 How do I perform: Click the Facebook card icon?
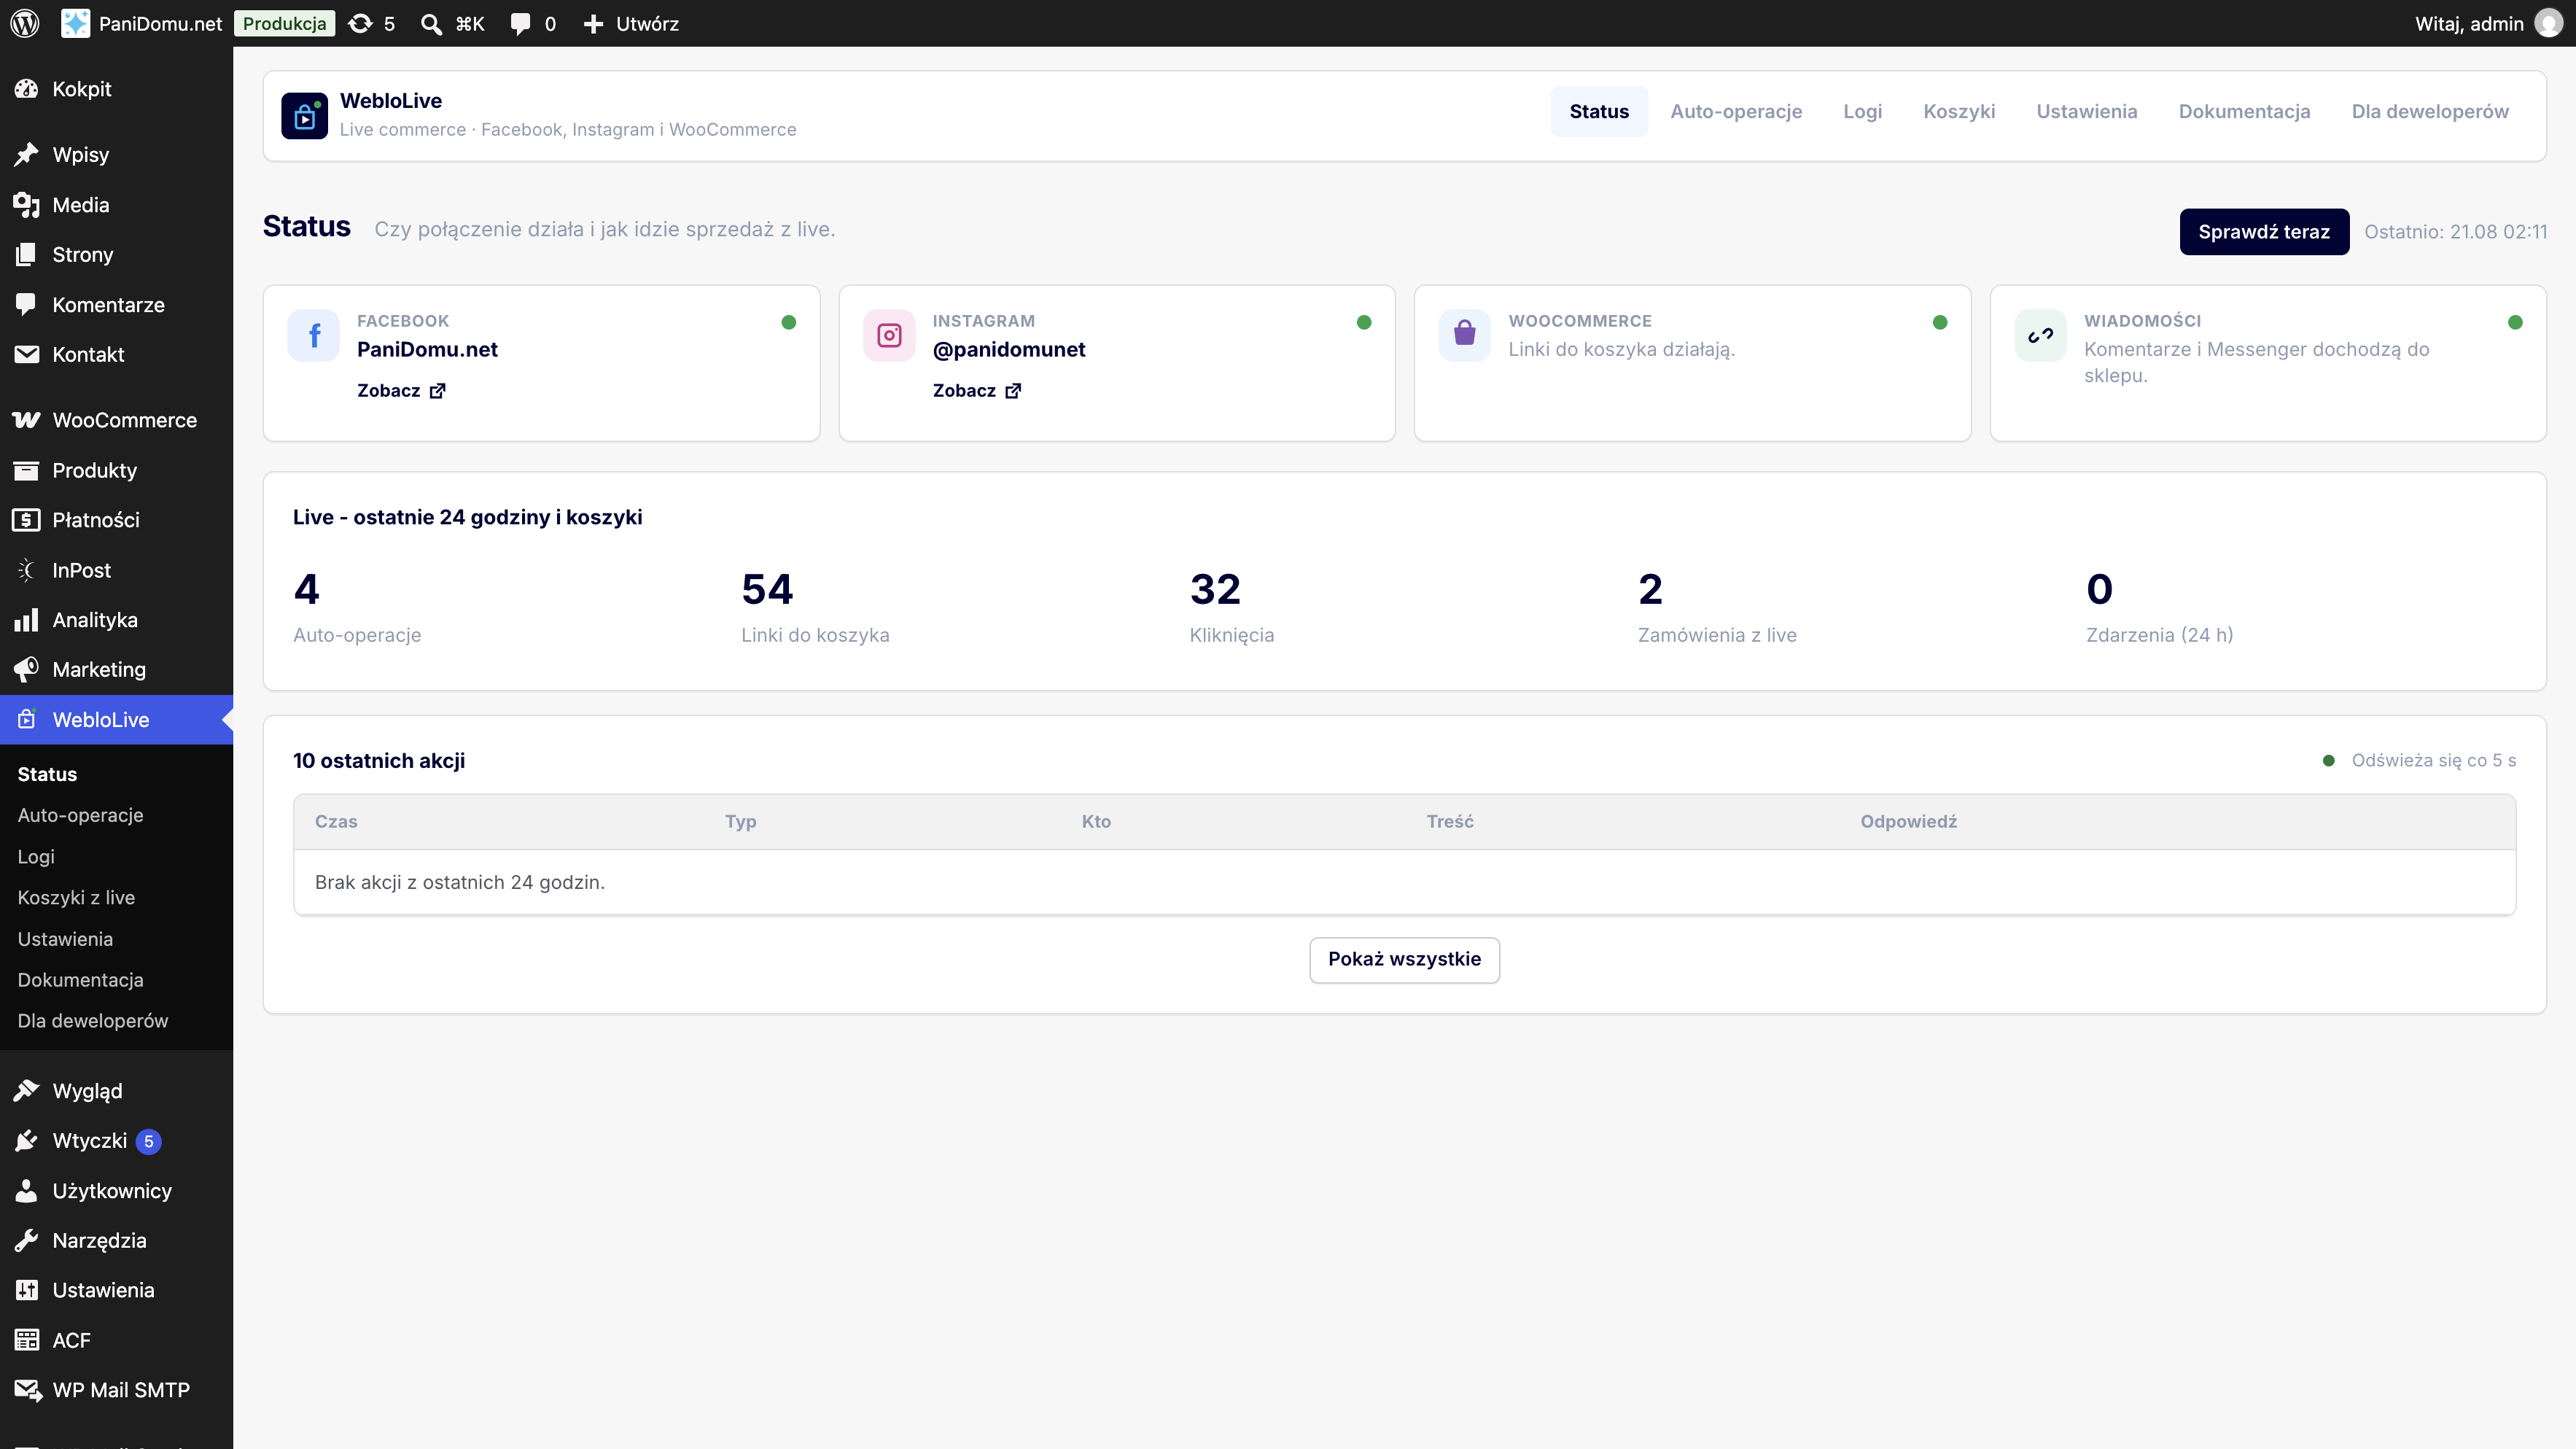click(x=314, y=335)
